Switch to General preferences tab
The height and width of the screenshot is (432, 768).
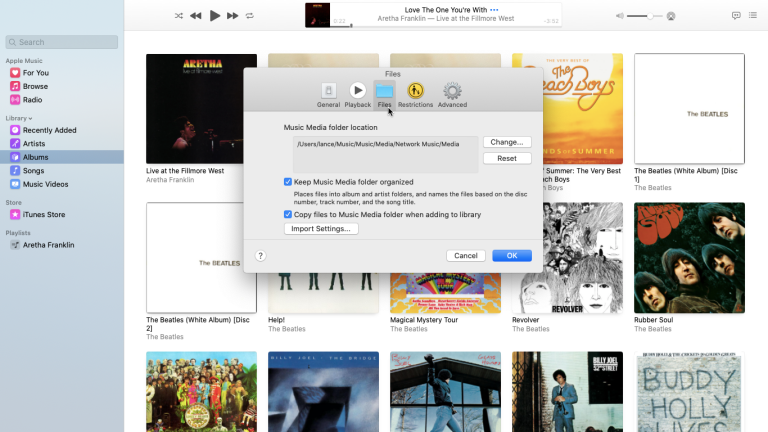(x=328, y=95)
